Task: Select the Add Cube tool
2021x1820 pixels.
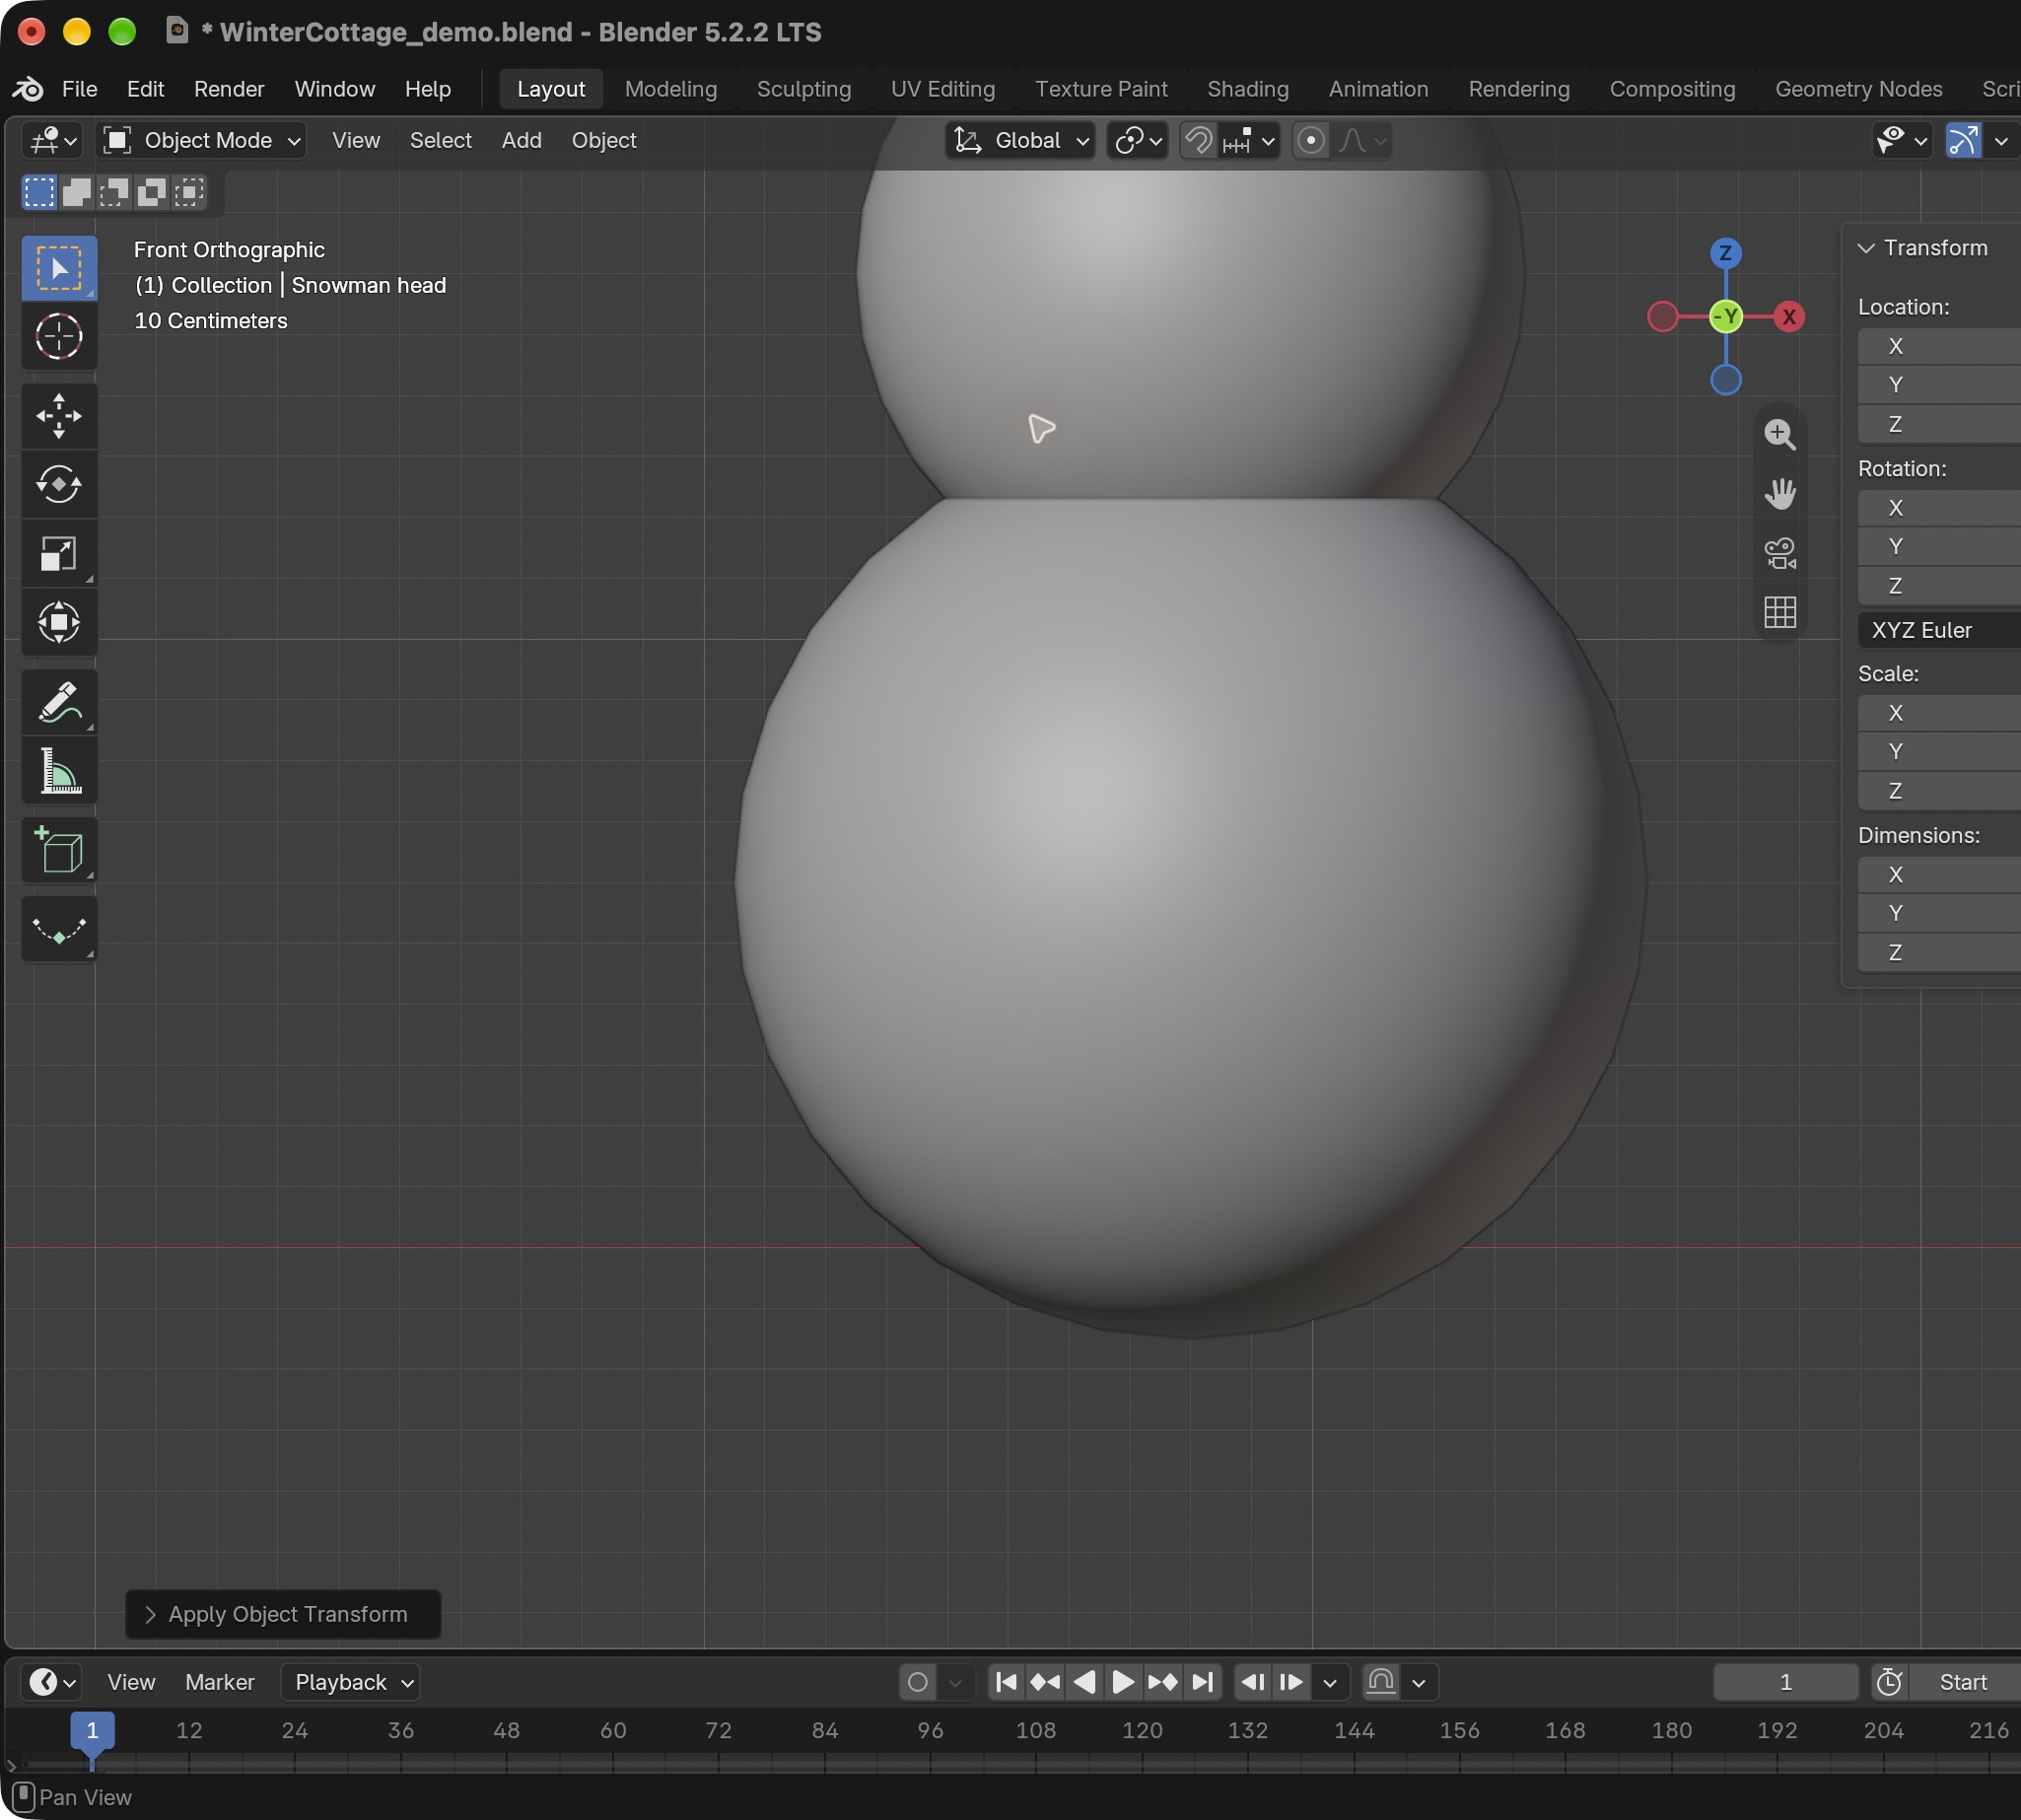Action: click(x=59, y=851)
